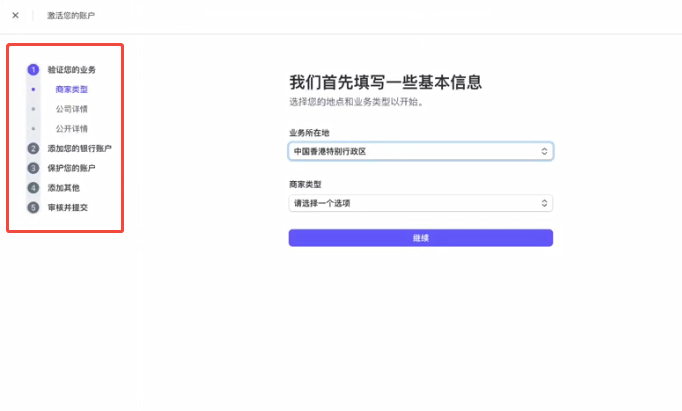
Task: Go to 公司详情 sub-step
Action: [71, 109]
